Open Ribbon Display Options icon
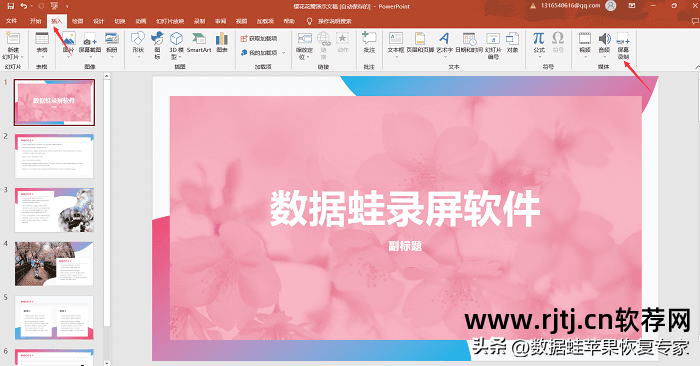The height and width of the screenshot is (366, 700). pos(632,6)
